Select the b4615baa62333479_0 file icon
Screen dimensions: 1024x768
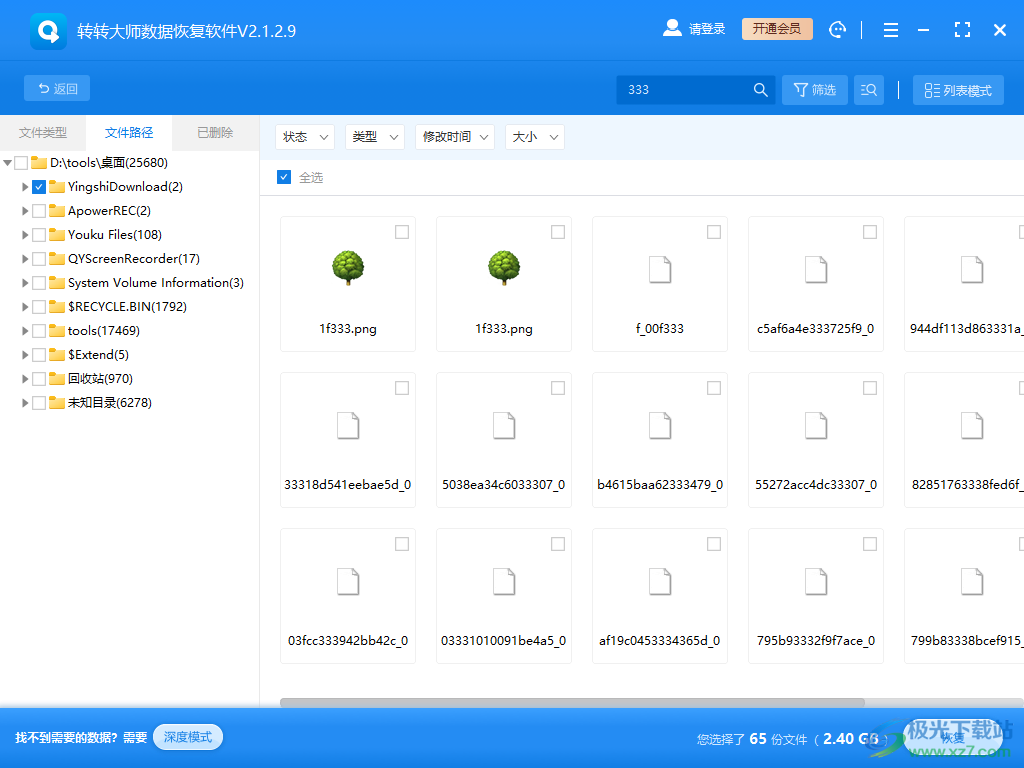(660, 426)
